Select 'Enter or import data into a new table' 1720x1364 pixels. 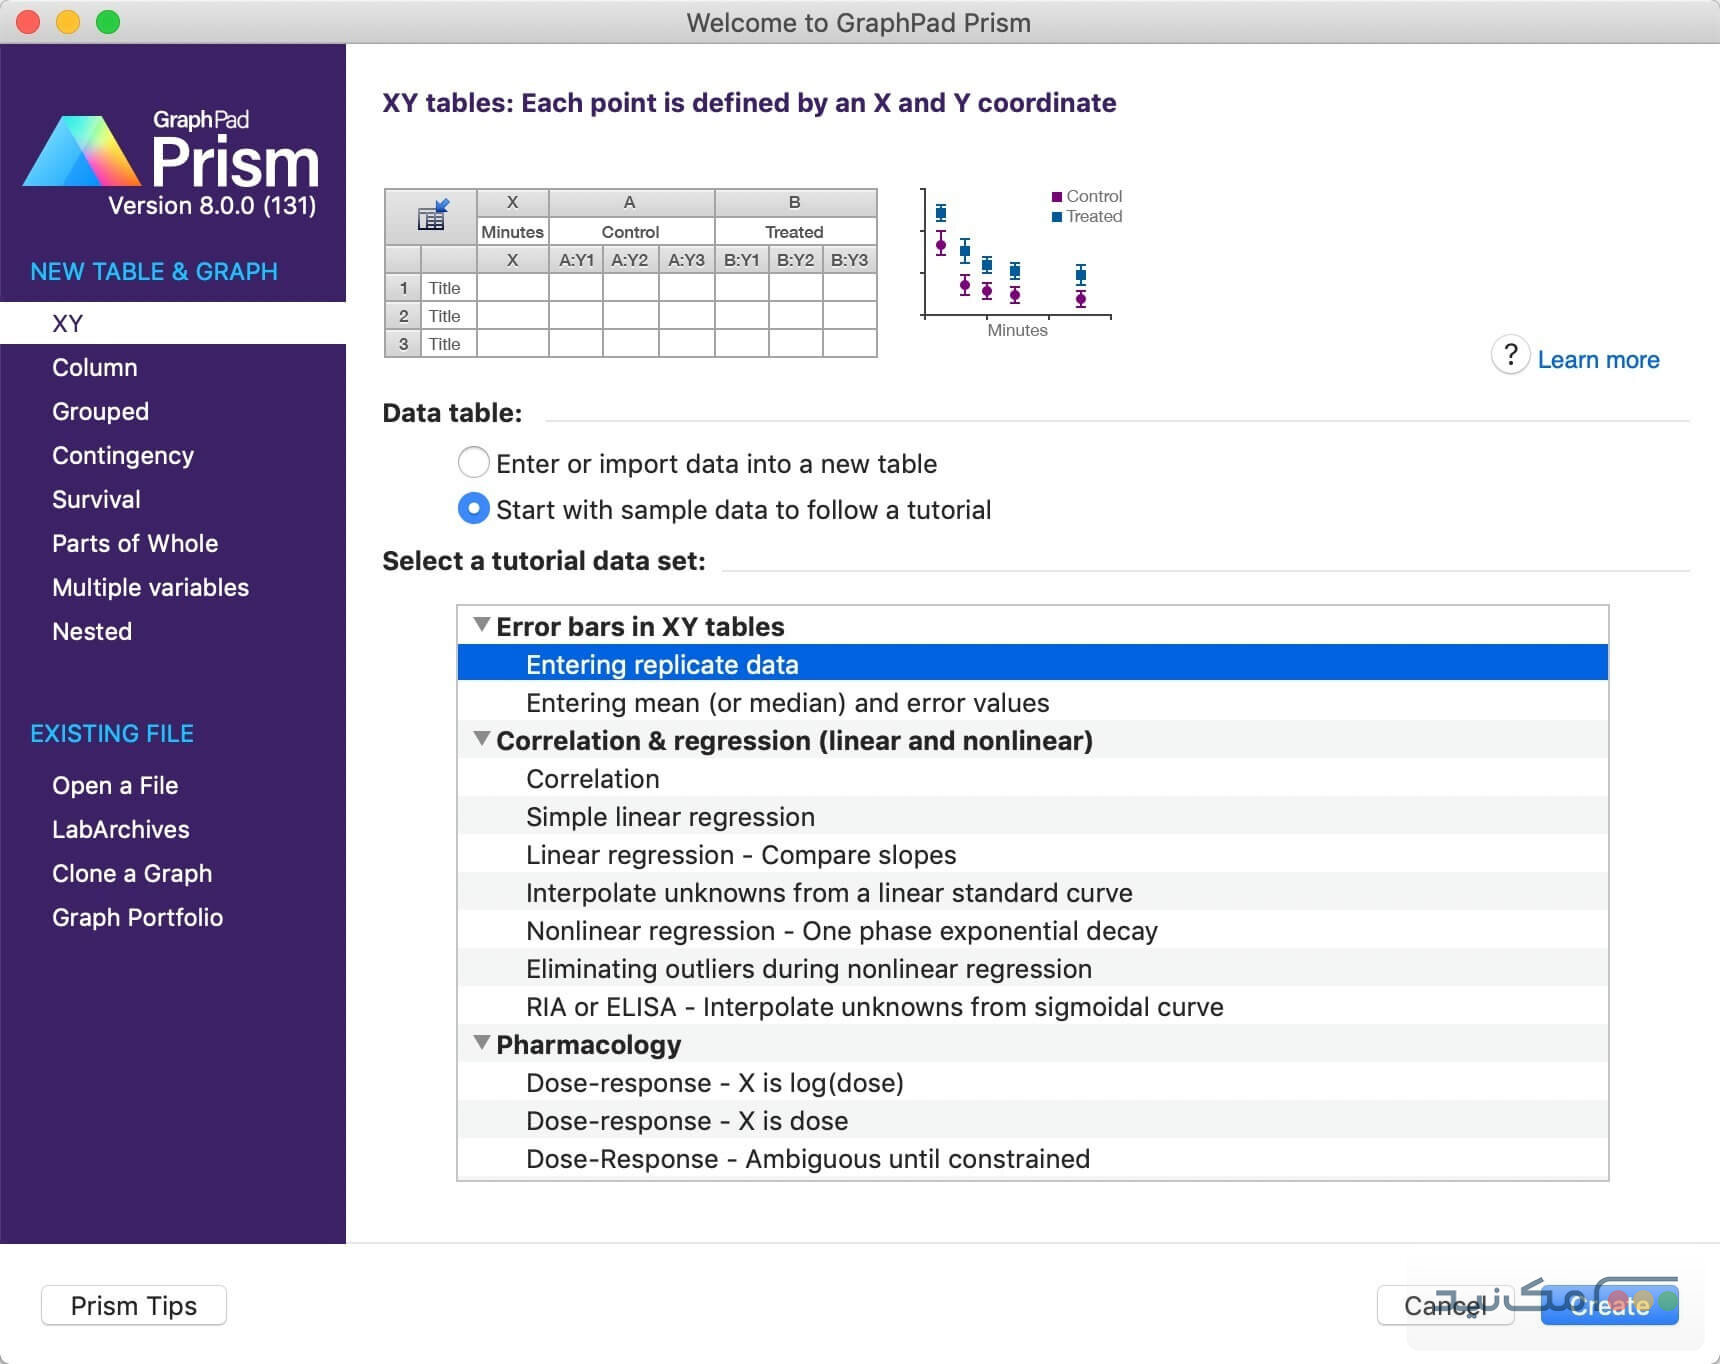(474, 463)
